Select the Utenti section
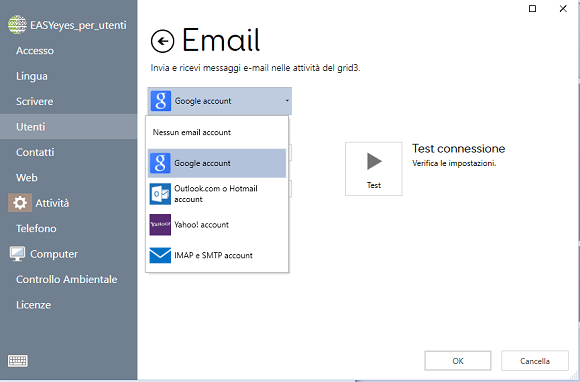 click(x=68, y=127)
